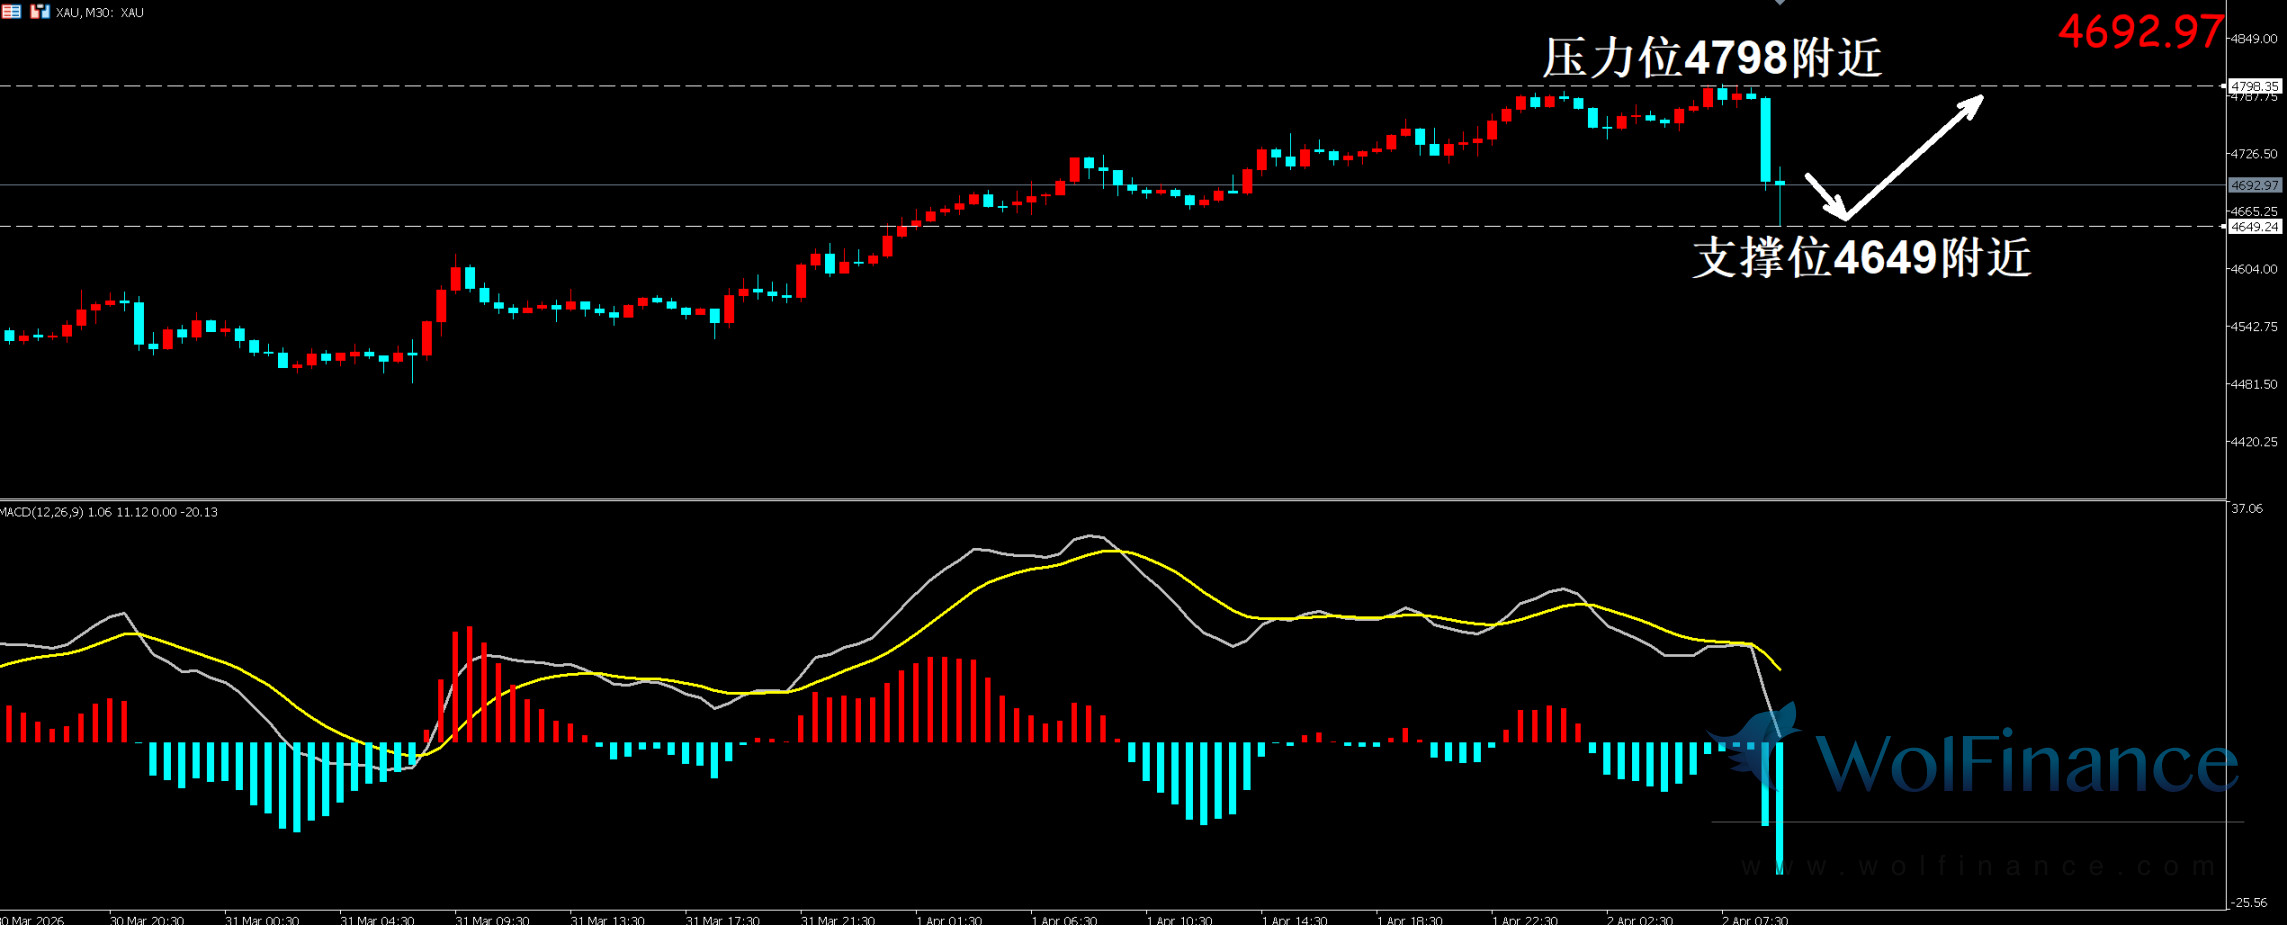Image resolution: width=2287 pixels, height=925 pixels.
Task: Click the 4649.24 support price tag
Action: click(2255, 227)
